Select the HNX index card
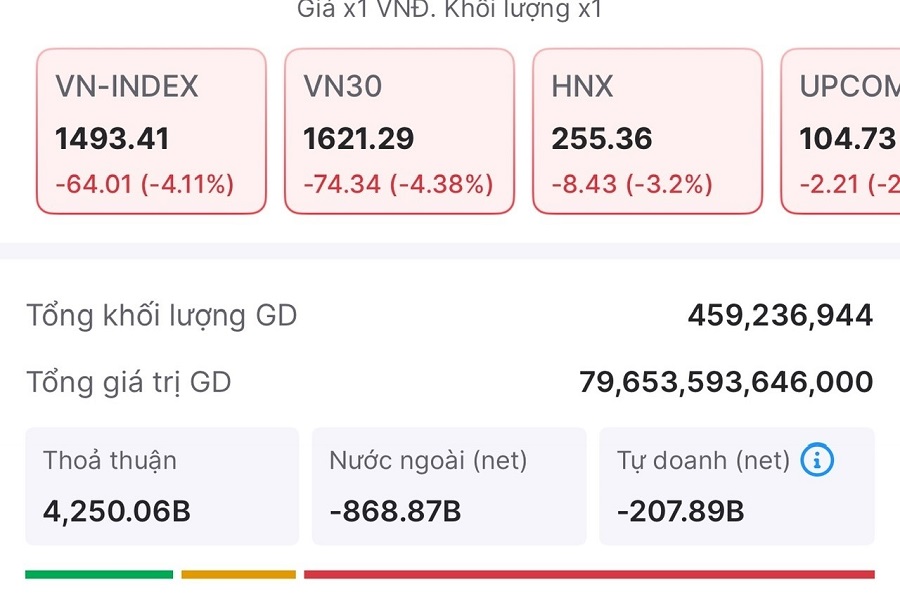900x603 pixels. pyautogui.click(x=647, y=130)
